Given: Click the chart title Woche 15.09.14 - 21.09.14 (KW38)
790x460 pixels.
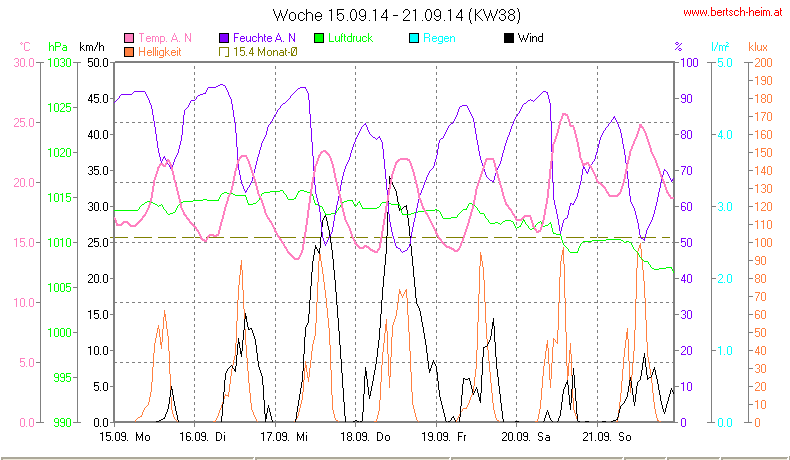Looking at the screenshot, I should 397,15.
